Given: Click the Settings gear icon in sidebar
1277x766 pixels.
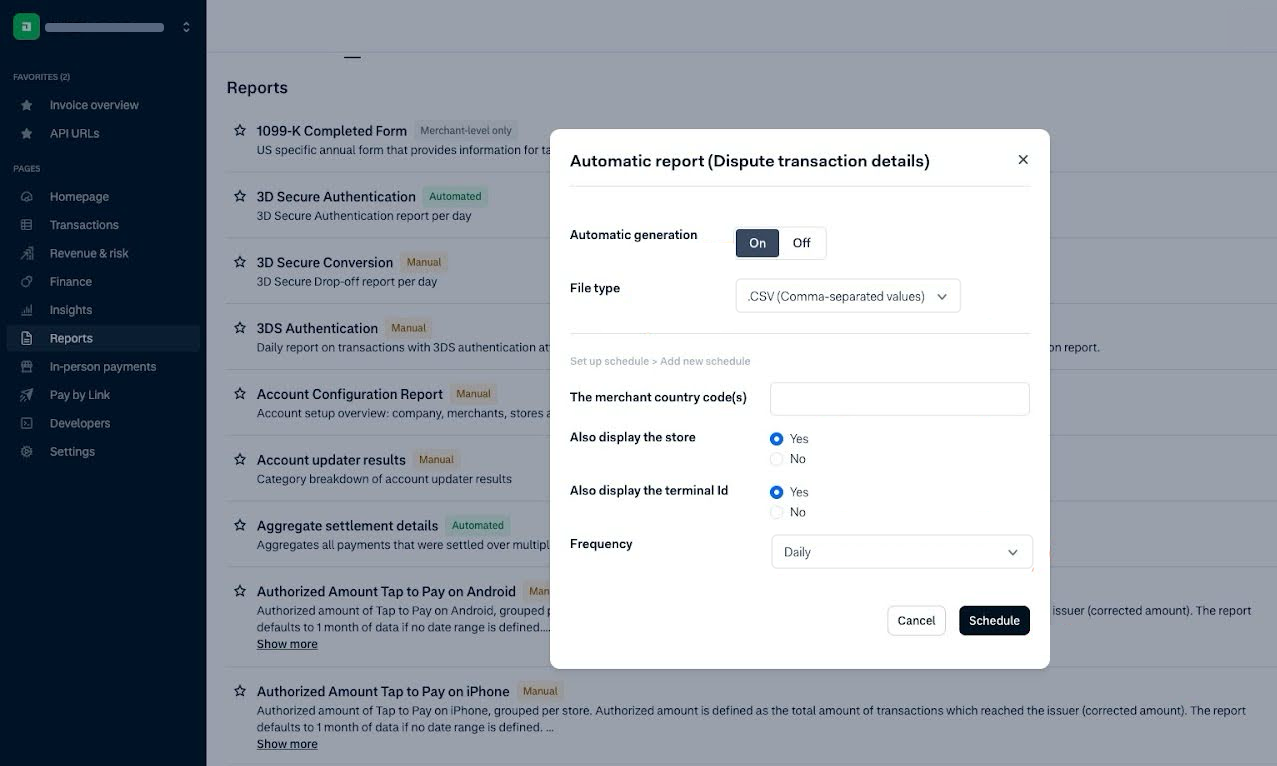Looking at the screenshot, I should pyautogui.click(x=27, y=452).
